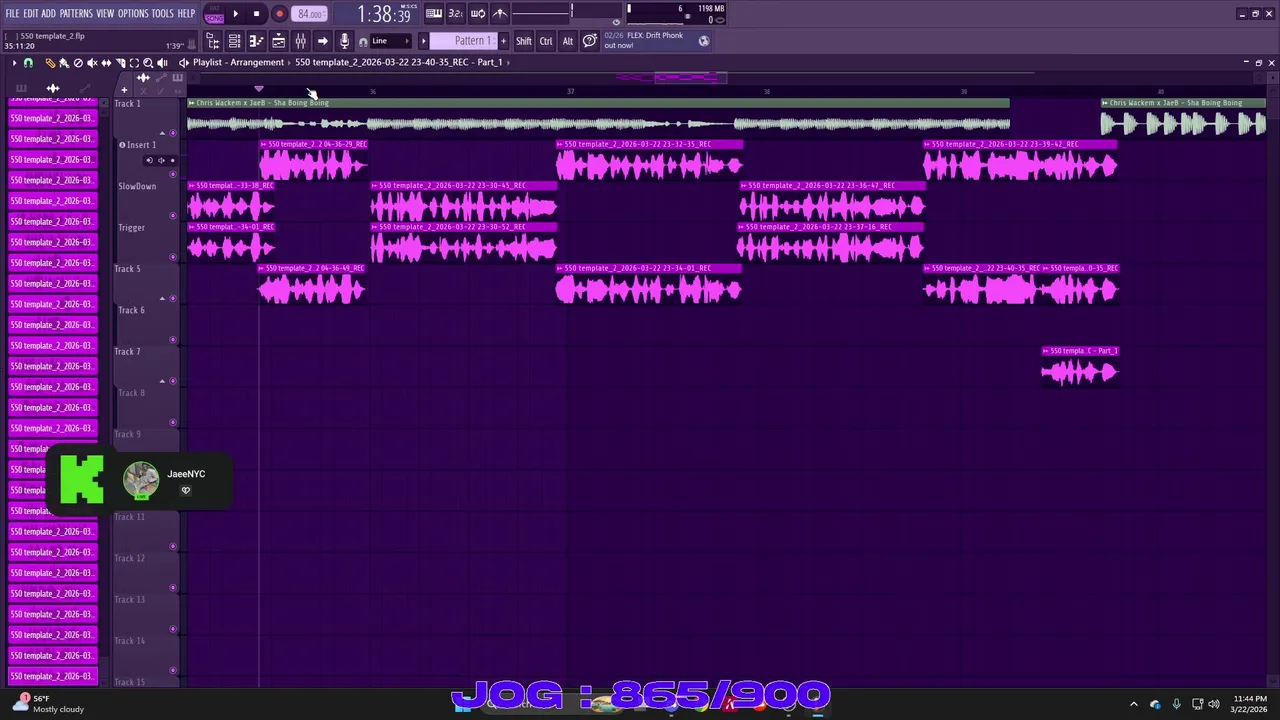Open clip menu of 23-30-45_REC clip

pyautogui.click(x=375, y=185)
